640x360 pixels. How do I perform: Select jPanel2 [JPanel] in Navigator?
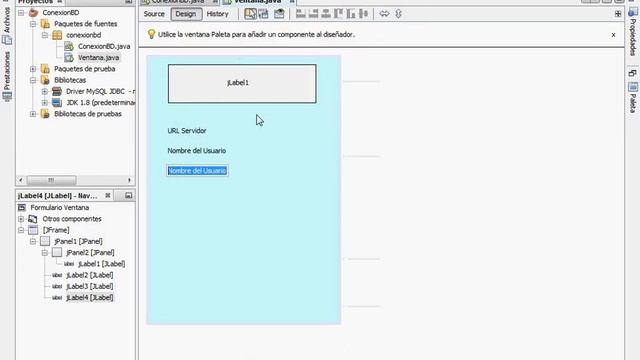(90, 253)
